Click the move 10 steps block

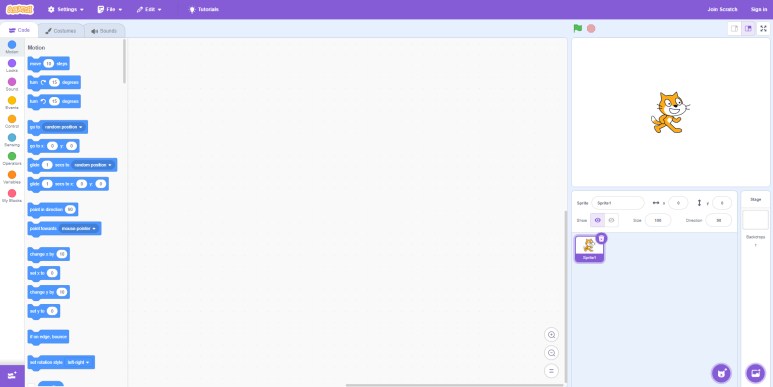[x=48, y=64]
